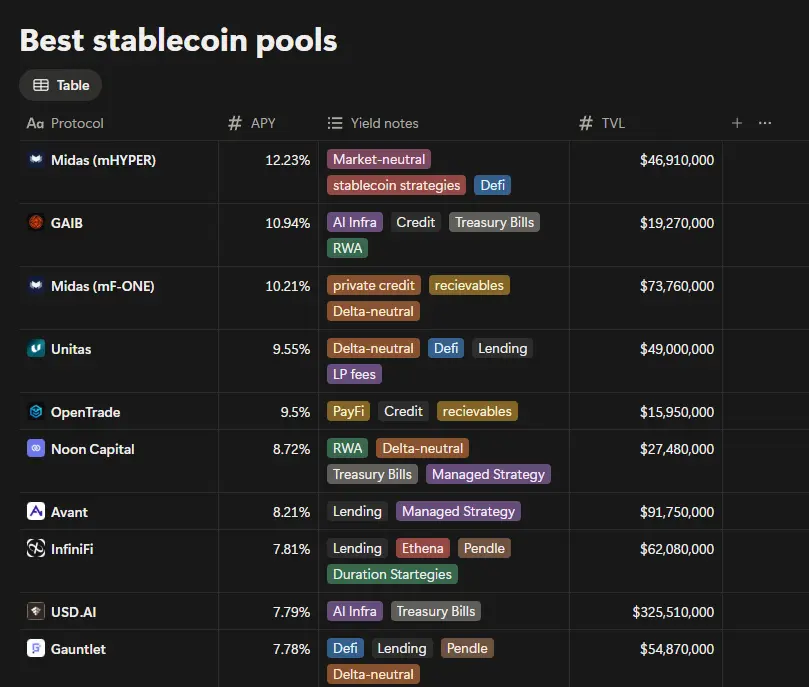This screenshot has height=687, width=809.
Task: Click the USD.AI protocol icon
Action: 36,611
